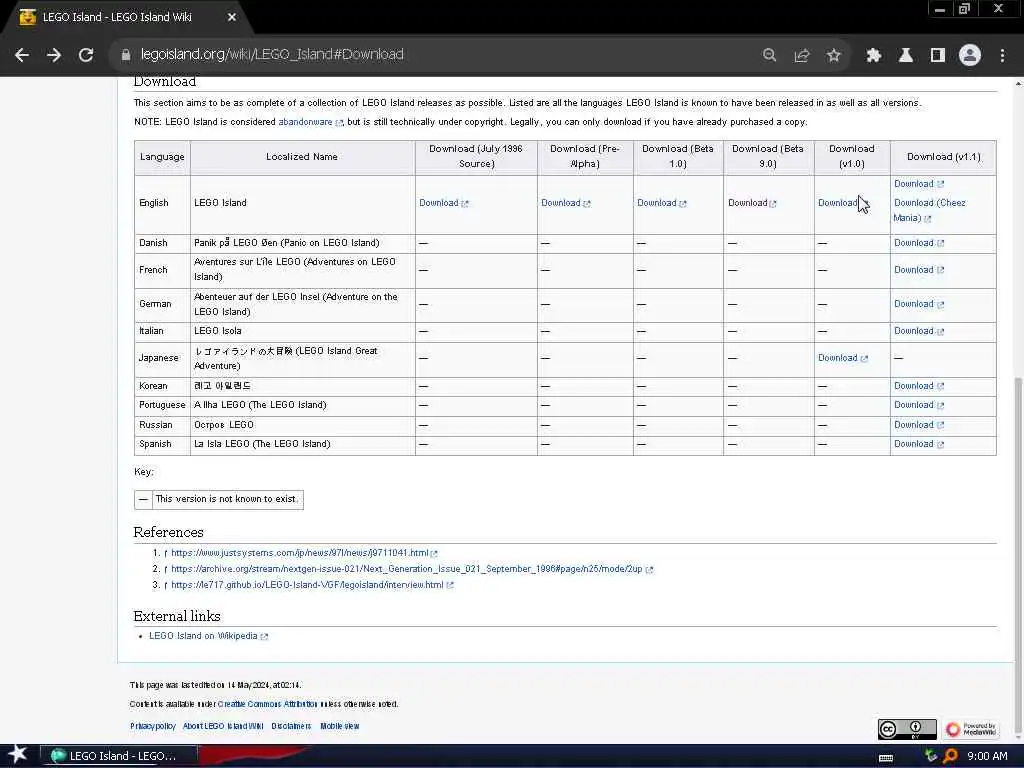Open the taskbar start star icon

(18, 755)
